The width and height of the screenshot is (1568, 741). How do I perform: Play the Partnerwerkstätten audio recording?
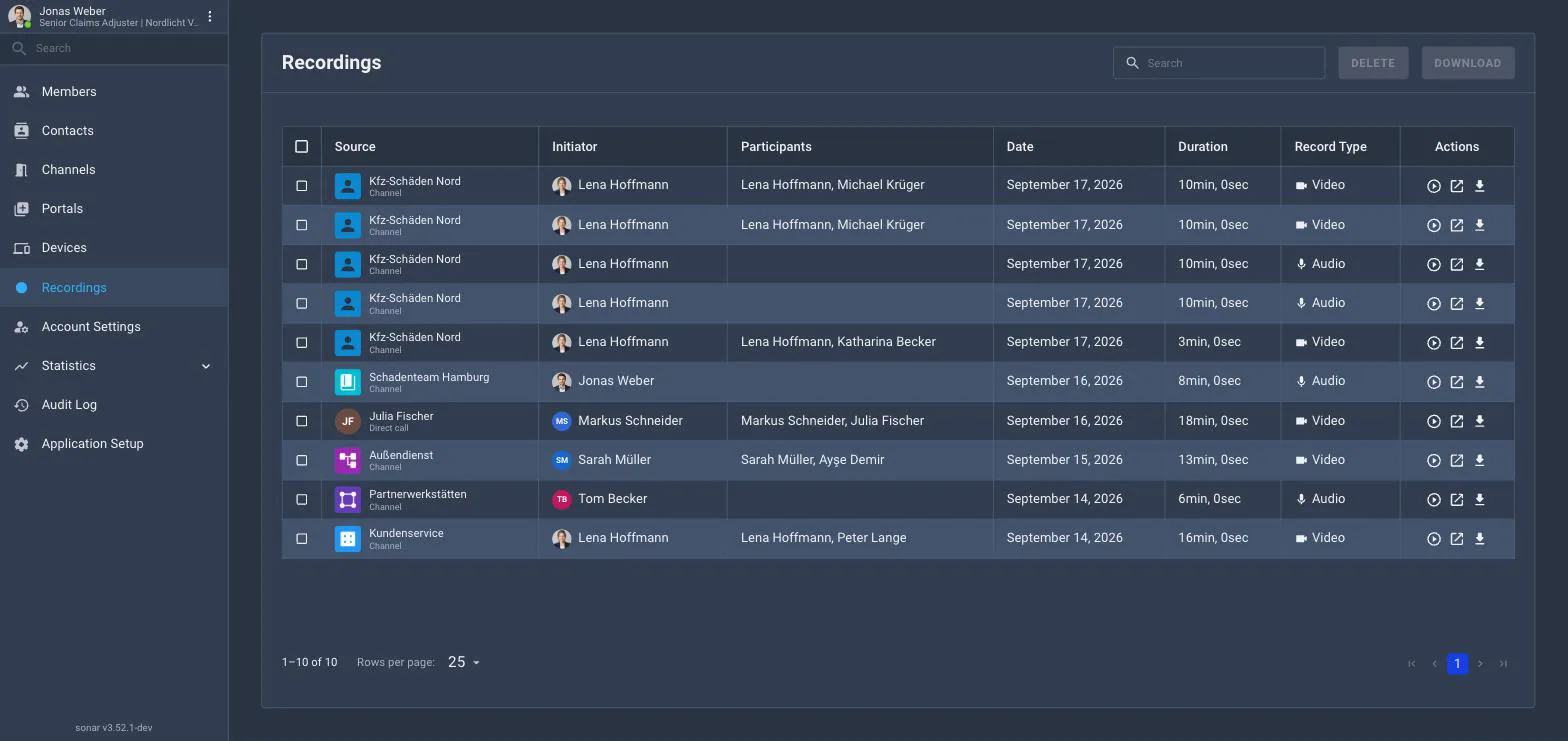pos(1433,499)
